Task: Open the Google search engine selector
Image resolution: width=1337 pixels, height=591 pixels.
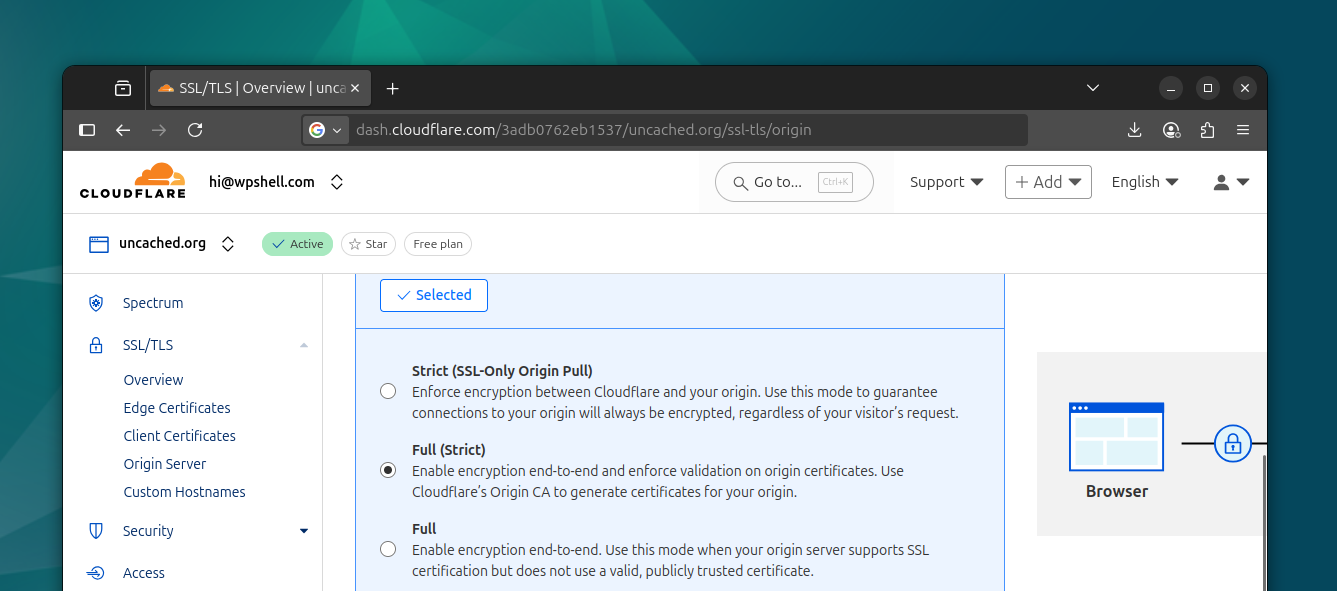Action: 326,130
